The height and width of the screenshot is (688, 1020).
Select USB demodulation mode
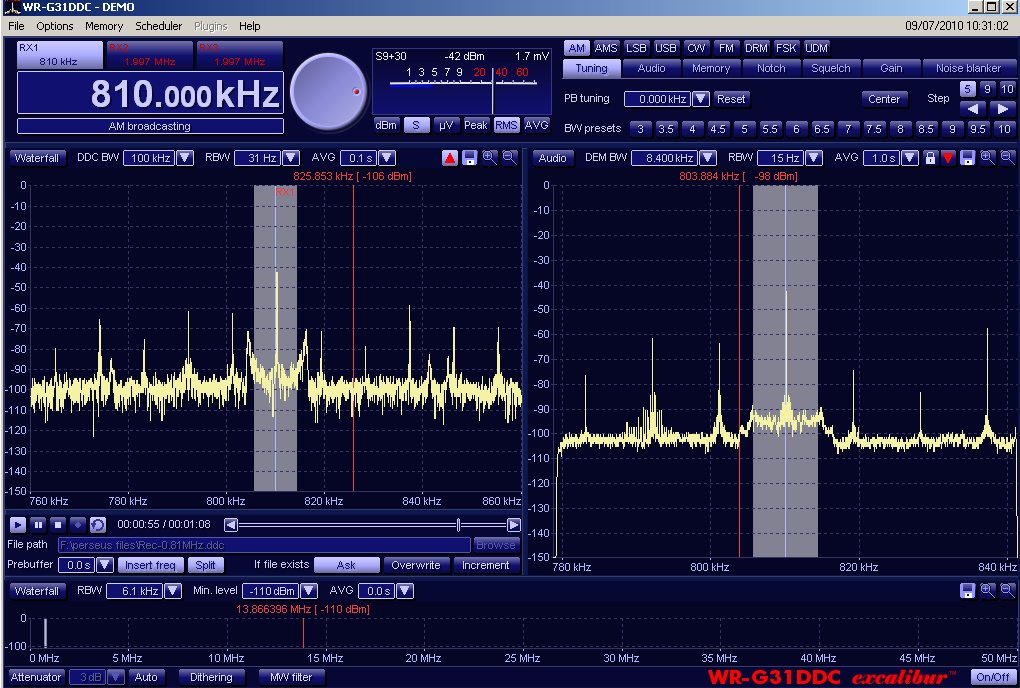(x=665, y=48)
